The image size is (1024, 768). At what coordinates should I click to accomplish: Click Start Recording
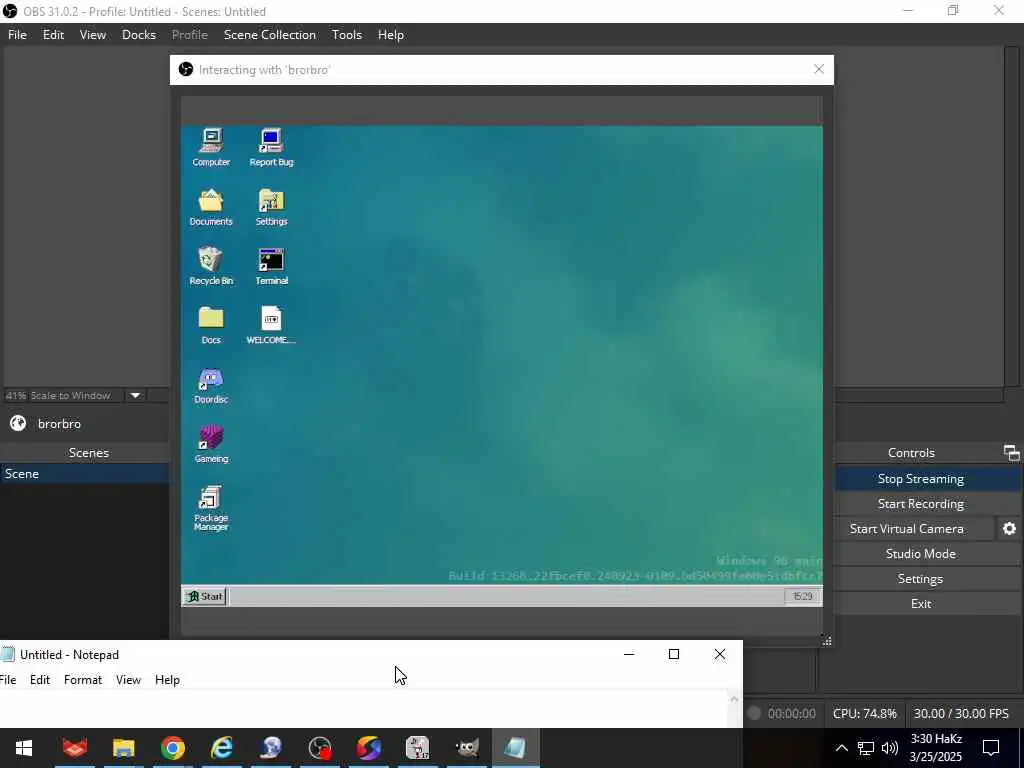(920, 504)
